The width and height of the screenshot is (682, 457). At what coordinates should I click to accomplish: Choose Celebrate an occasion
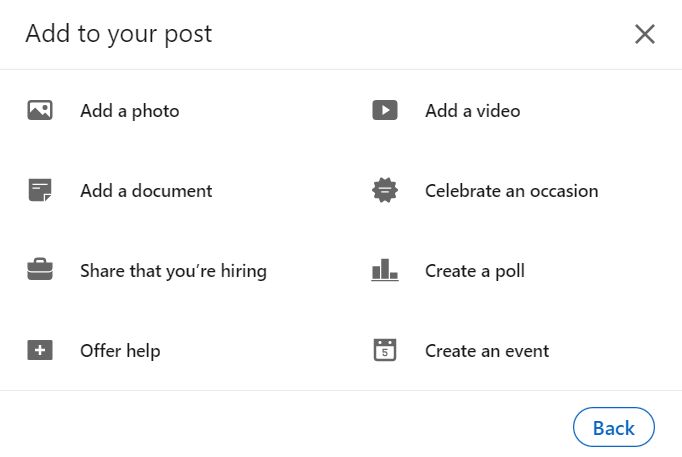pos(512,191)
